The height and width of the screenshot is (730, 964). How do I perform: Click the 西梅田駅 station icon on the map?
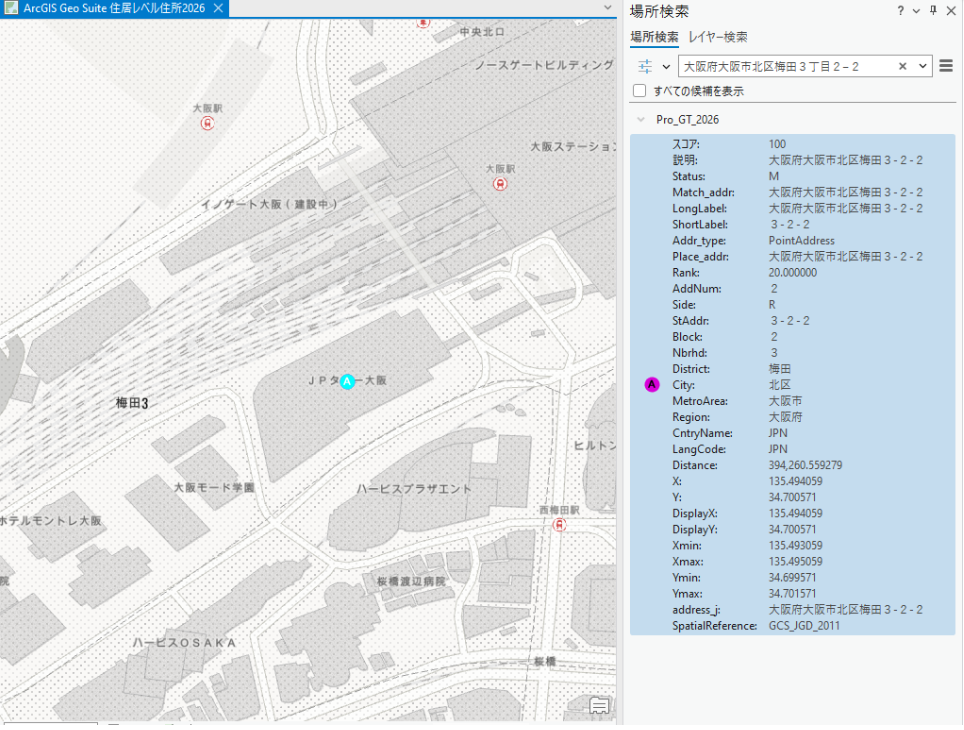click(x=558, y=524)
